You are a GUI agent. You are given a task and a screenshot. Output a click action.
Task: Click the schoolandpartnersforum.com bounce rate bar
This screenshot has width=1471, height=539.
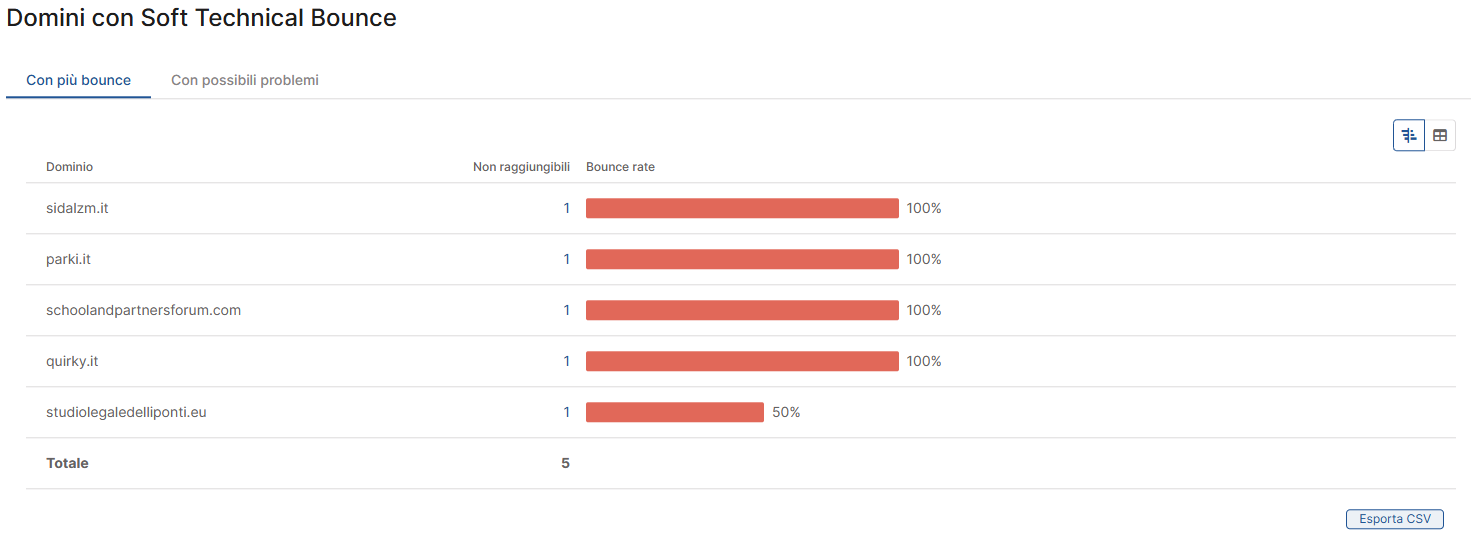tap(742, 310)
